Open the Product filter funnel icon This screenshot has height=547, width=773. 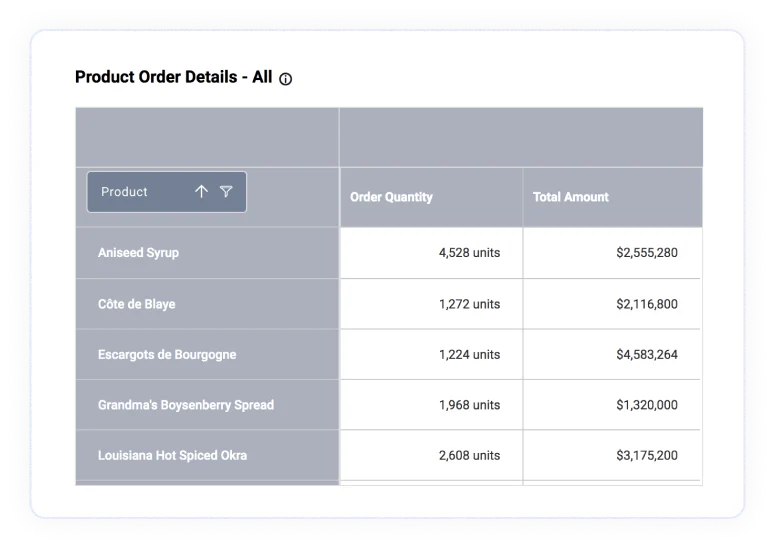coord(226,191)
